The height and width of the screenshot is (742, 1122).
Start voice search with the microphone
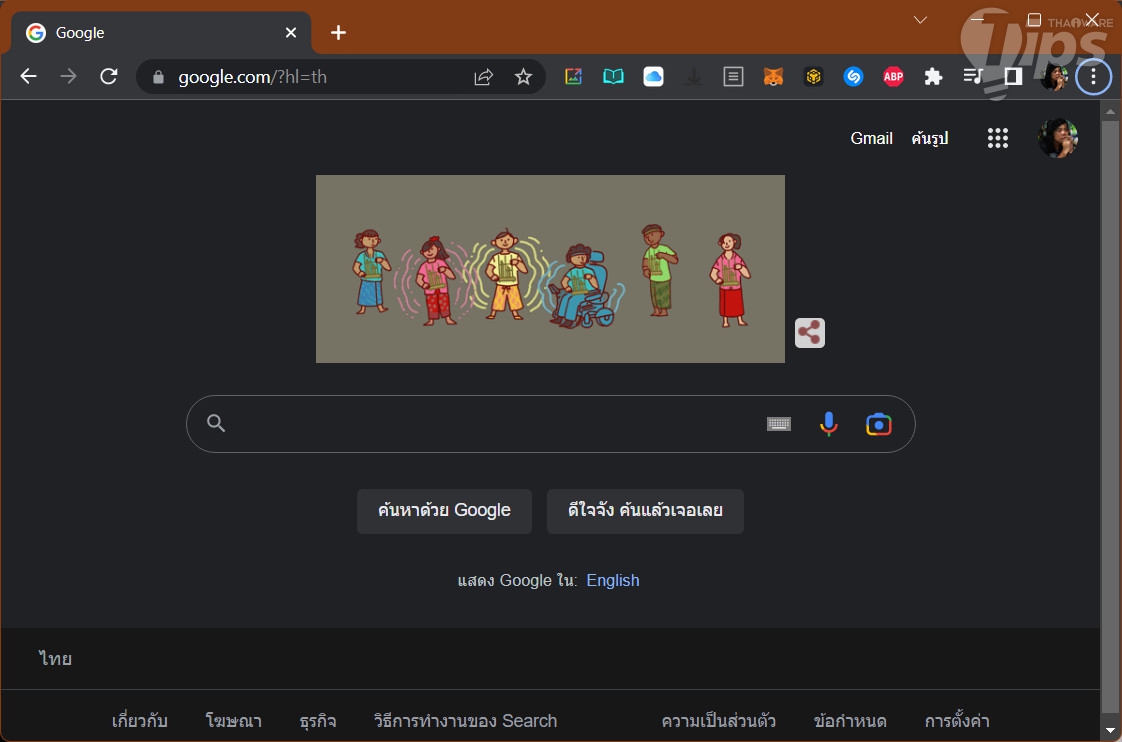(828, 424)
